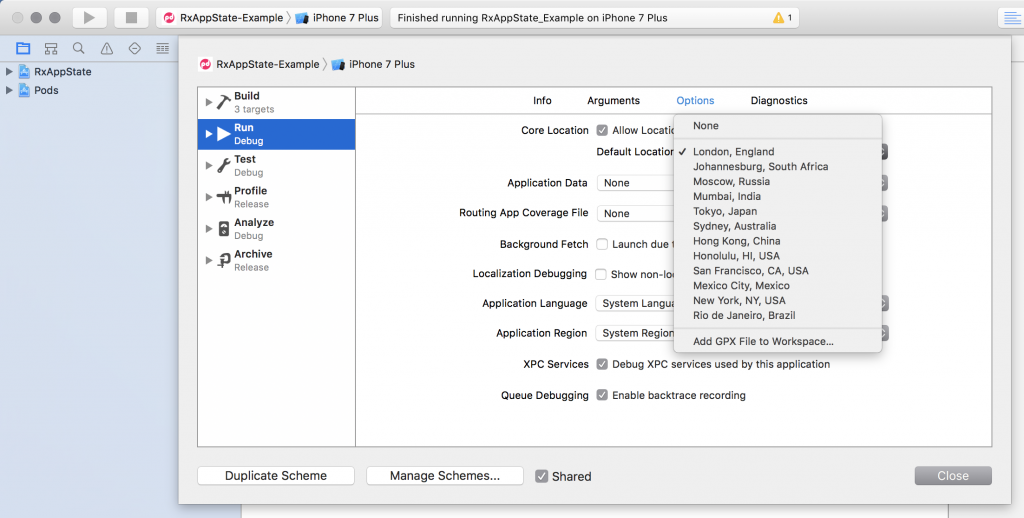Expand the Profile action disclosure triangle

[x=209, y=197]
